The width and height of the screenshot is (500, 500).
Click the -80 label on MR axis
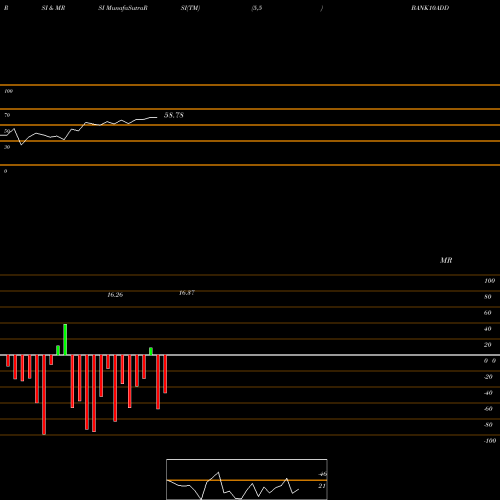pos(488,425)
